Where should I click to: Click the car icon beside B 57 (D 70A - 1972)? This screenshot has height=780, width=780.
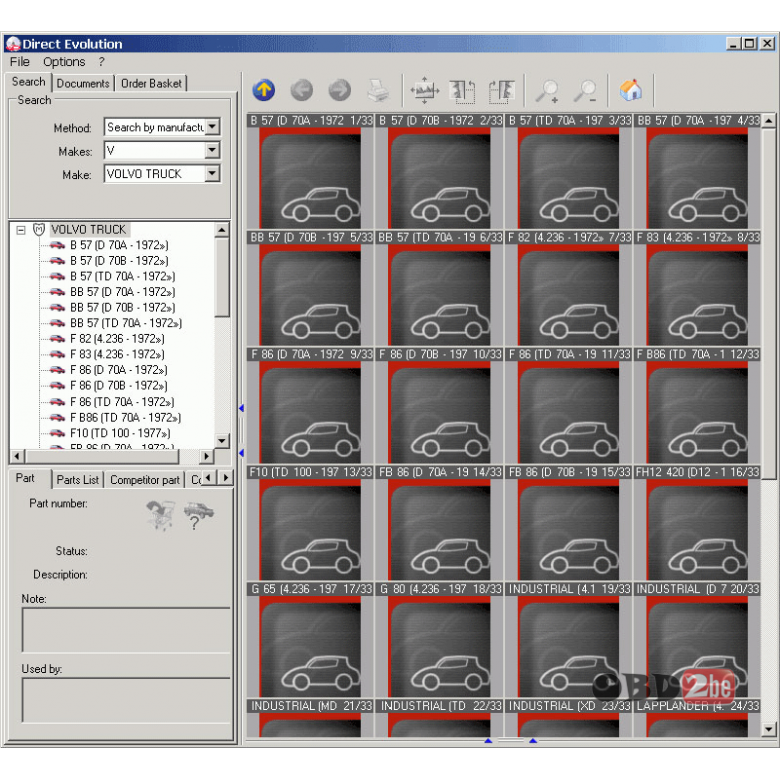coord(57,245)
